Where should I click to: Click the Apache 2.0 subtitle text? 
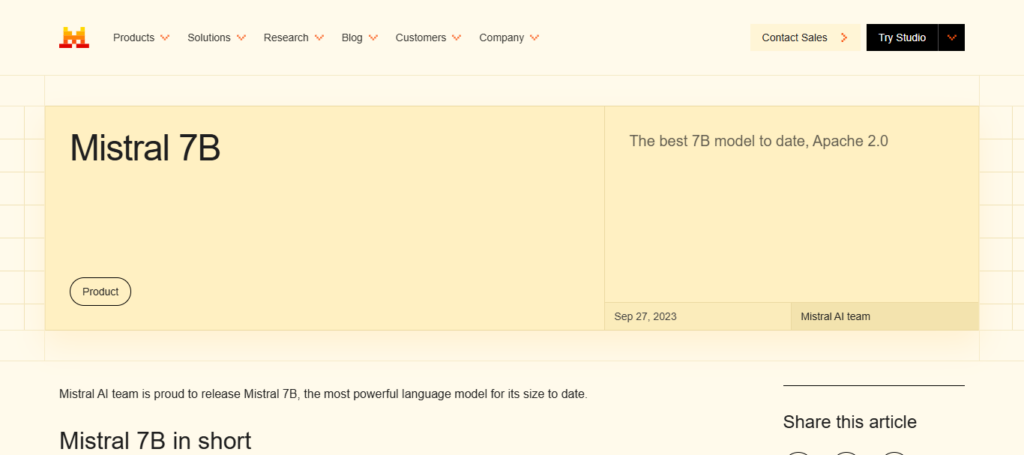tap(758, 141)
